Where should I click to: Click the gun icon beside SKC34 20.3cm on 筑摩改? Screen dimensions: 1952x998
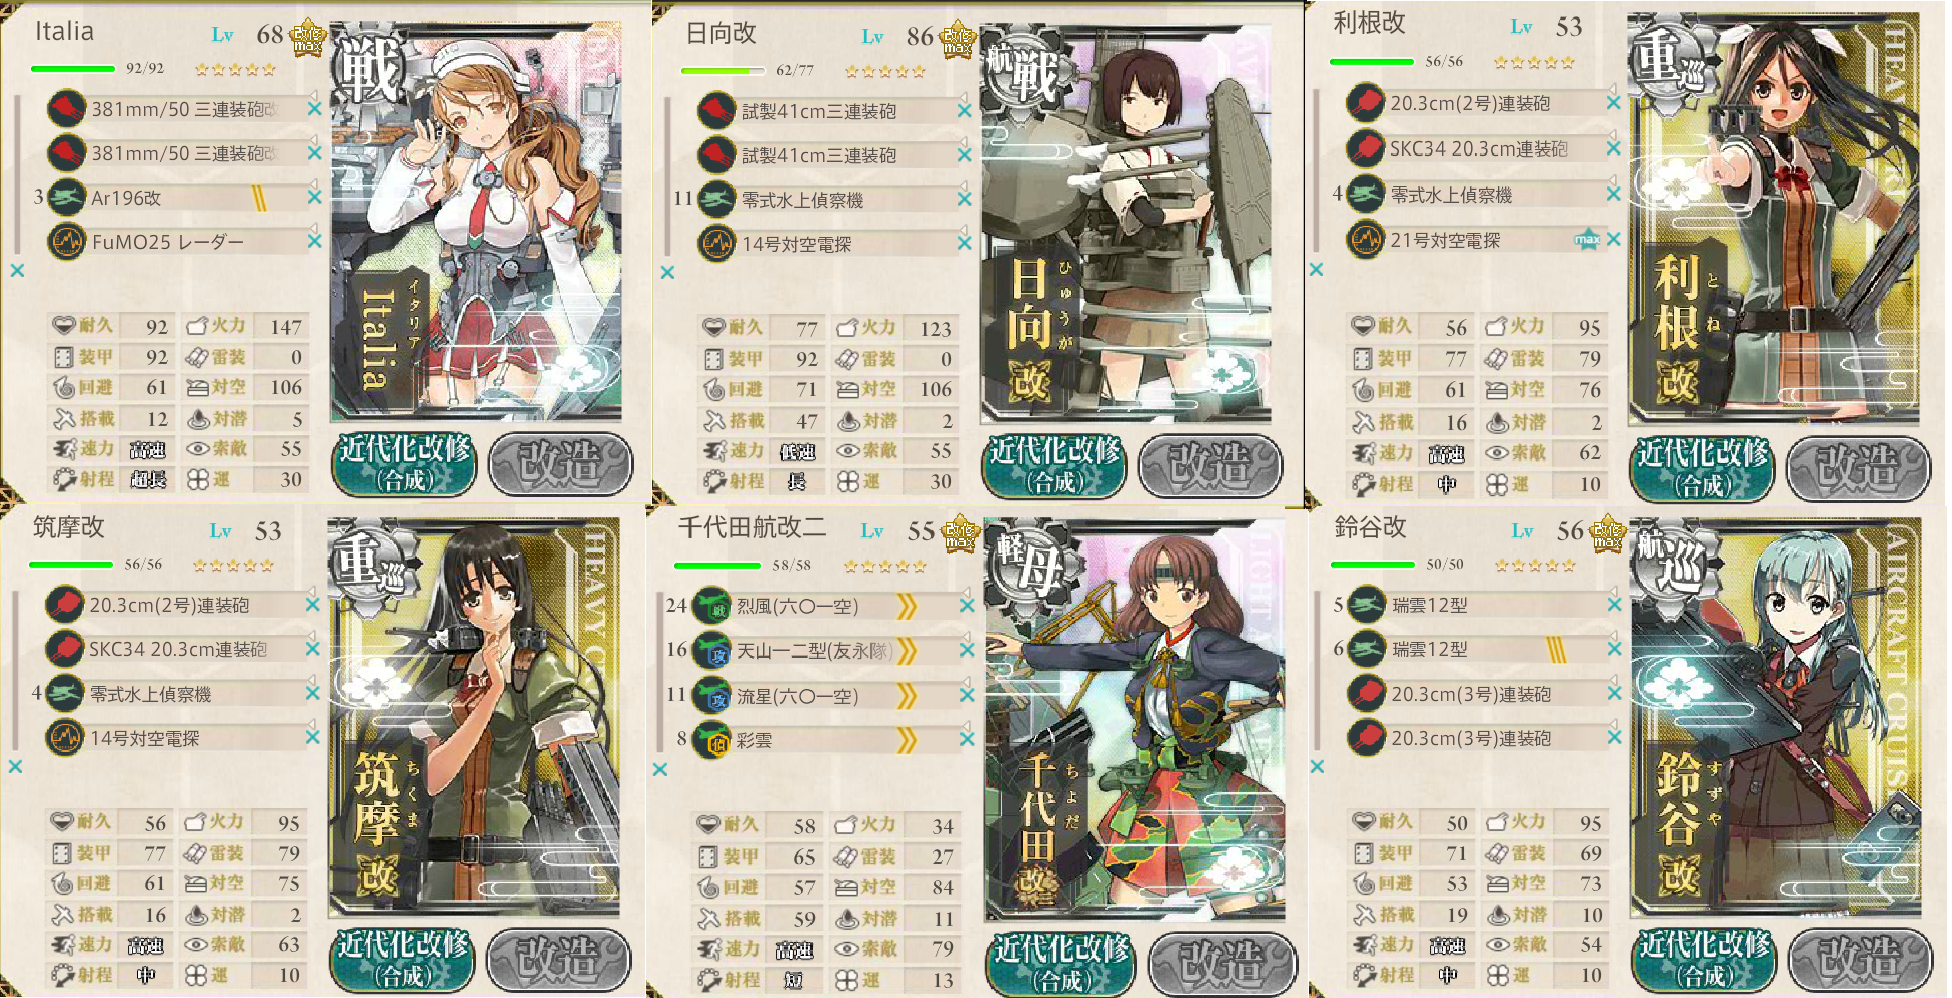[65, 649]
